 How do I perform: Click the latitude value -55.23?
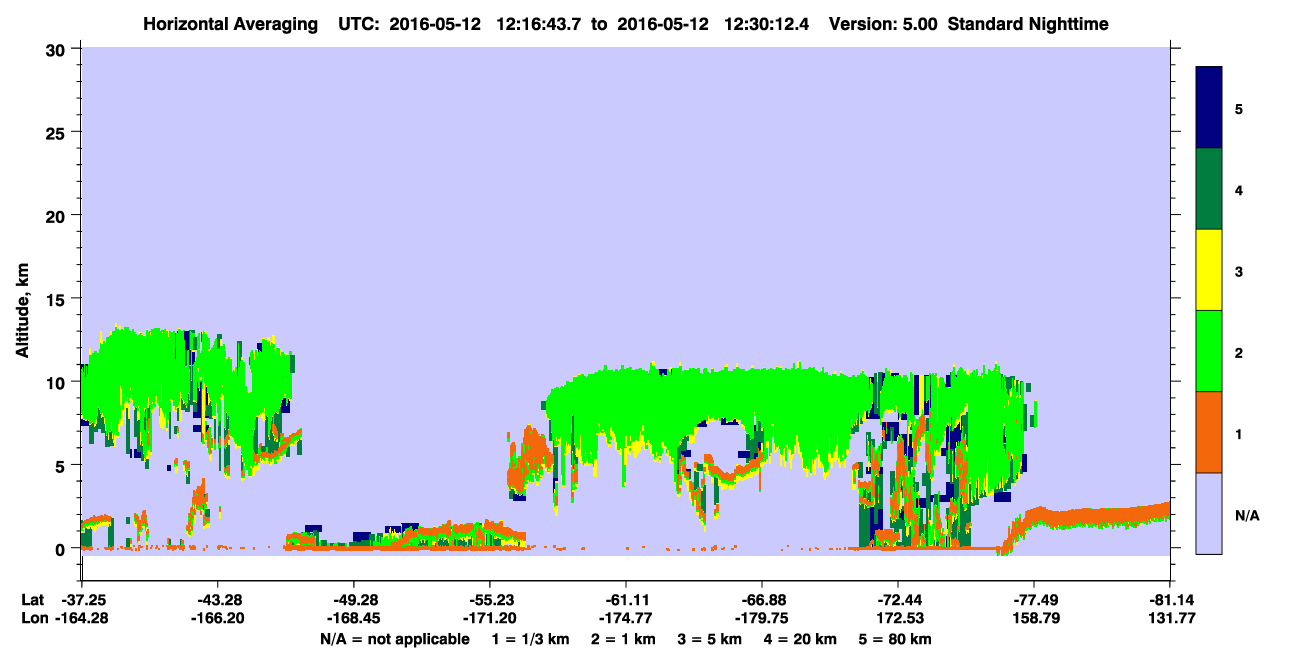(490, 600)
